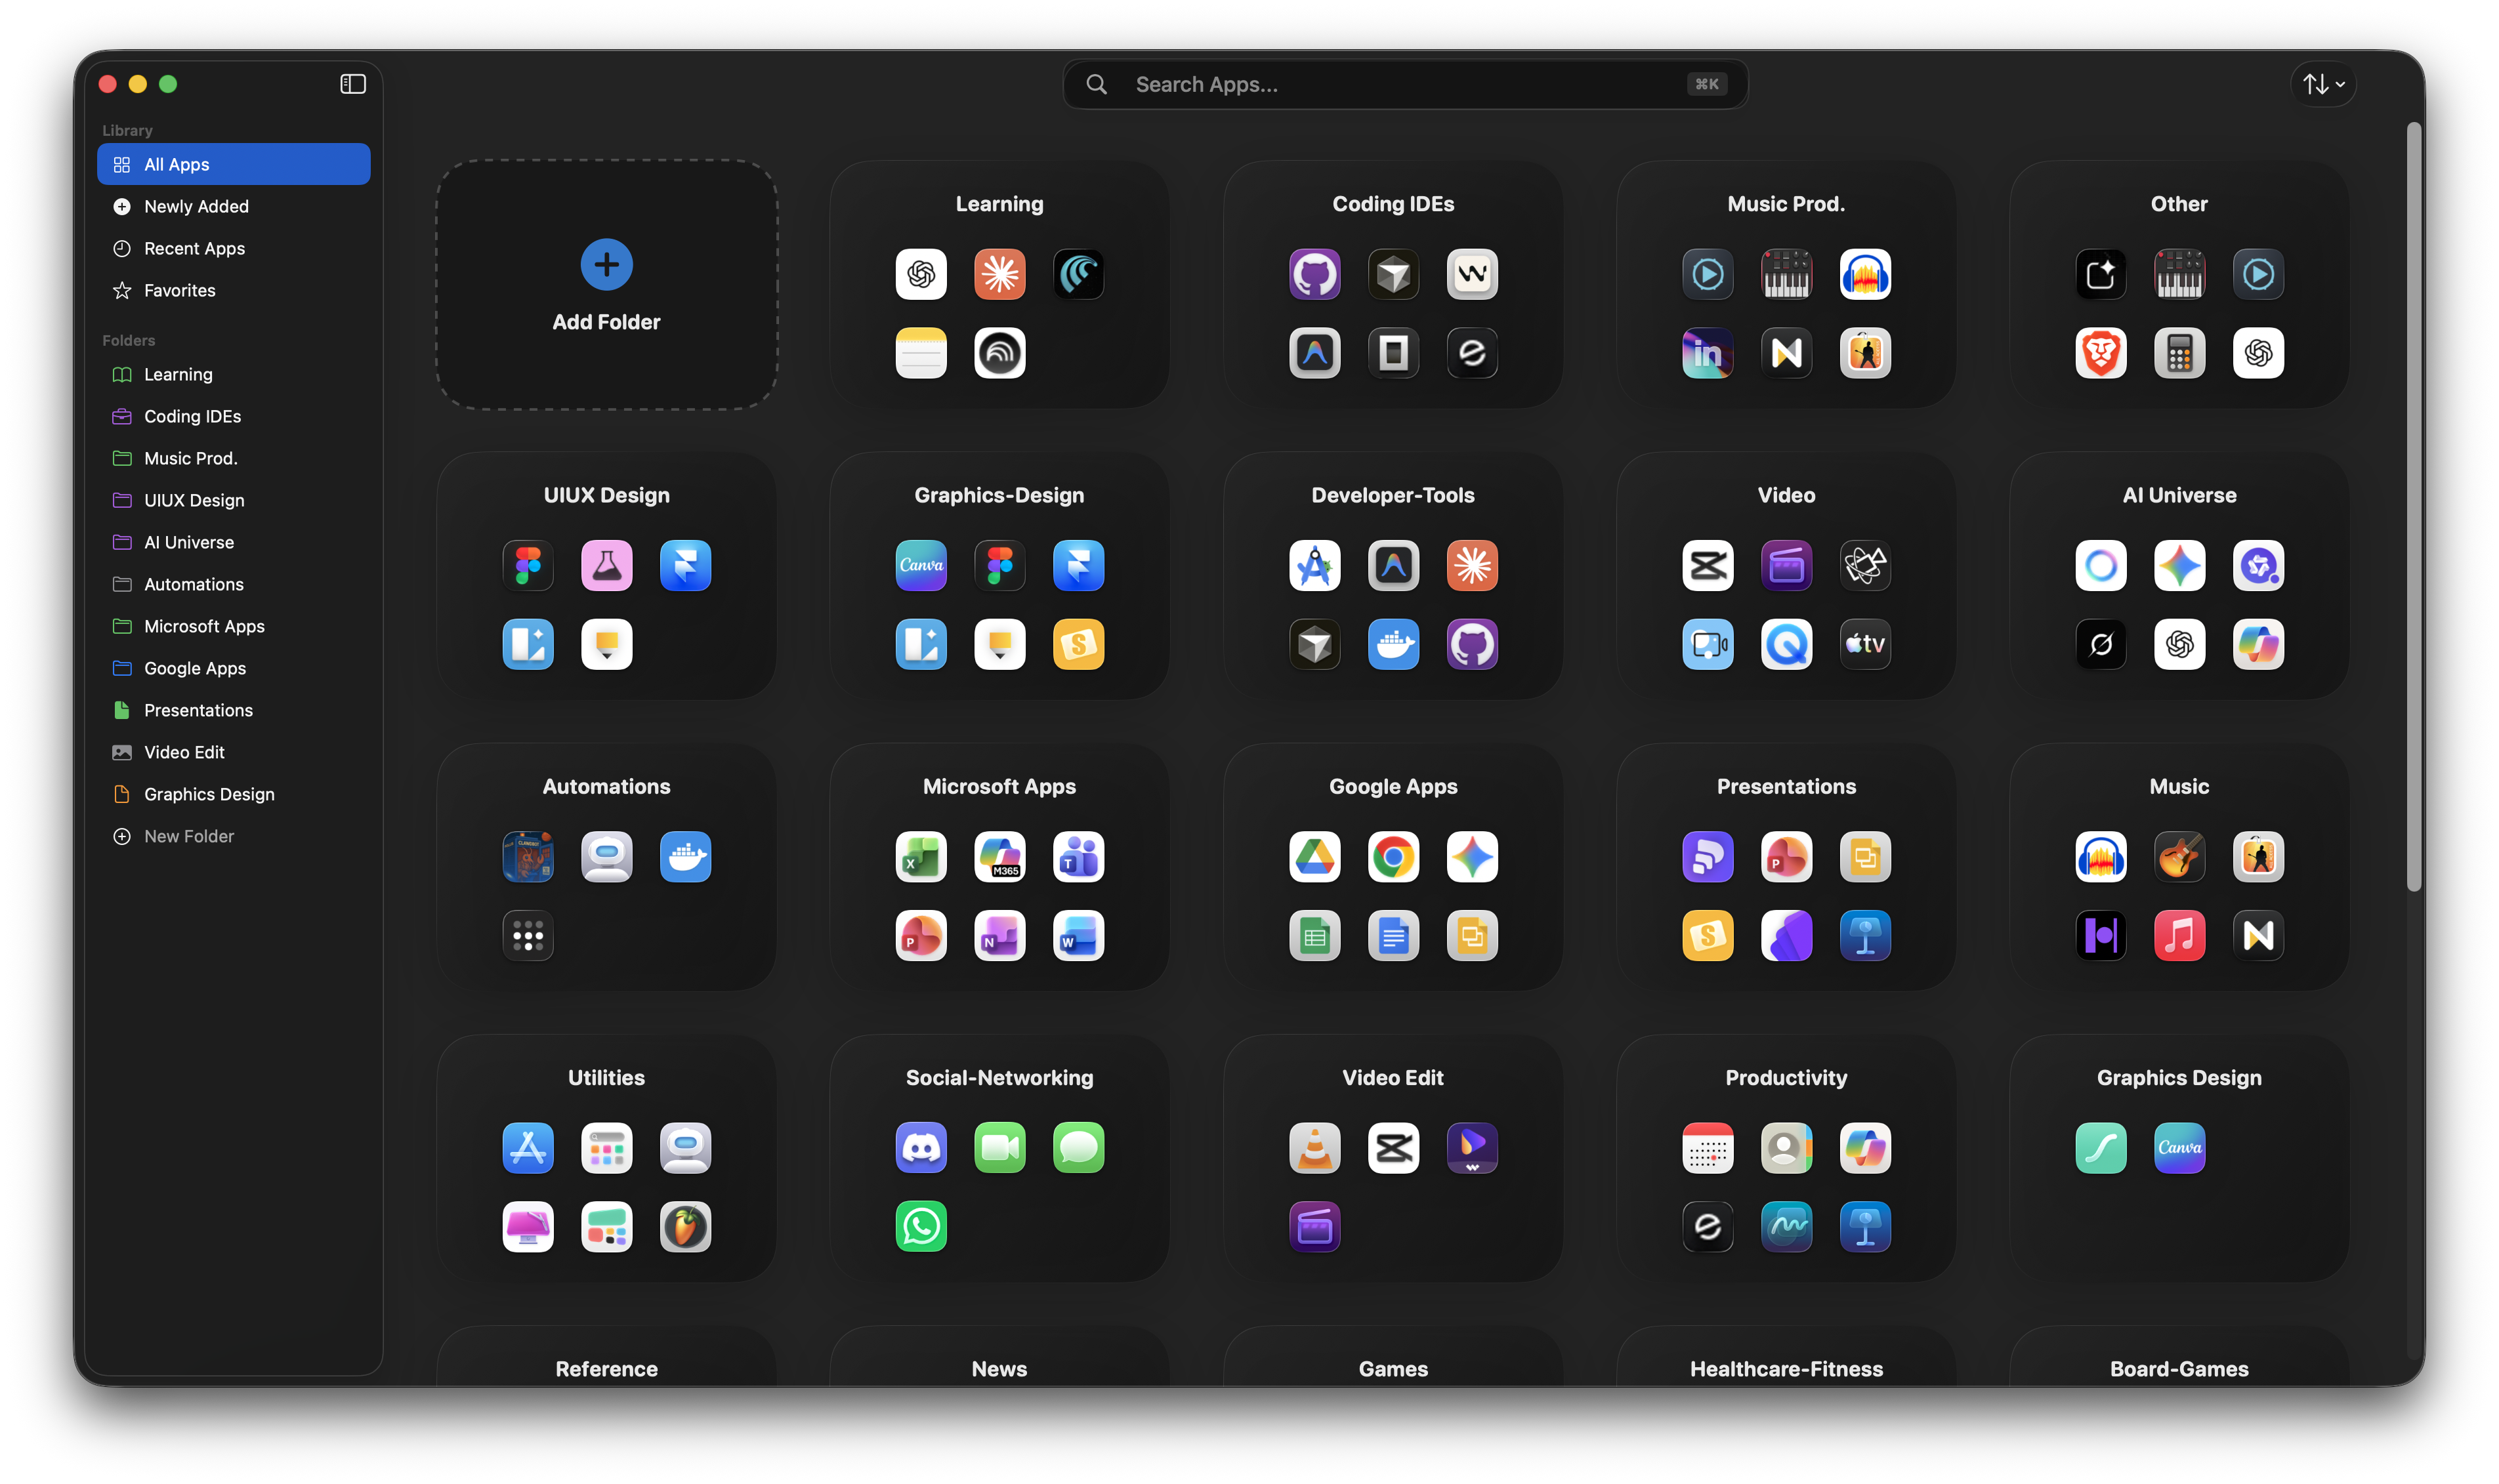Select Favorites in the sidebar
The width and height of the screenshot is (2499, 1484).
coord(179,290)
